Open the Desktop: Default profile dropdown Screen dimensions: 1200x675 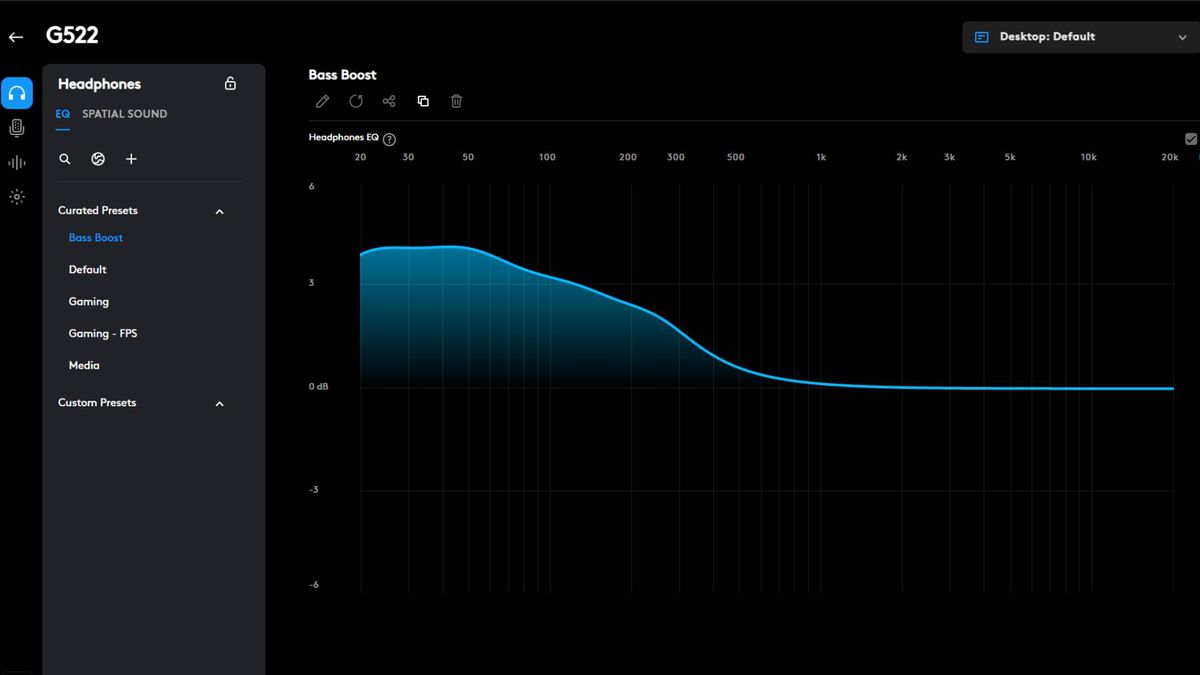(x=1081, y=37)
